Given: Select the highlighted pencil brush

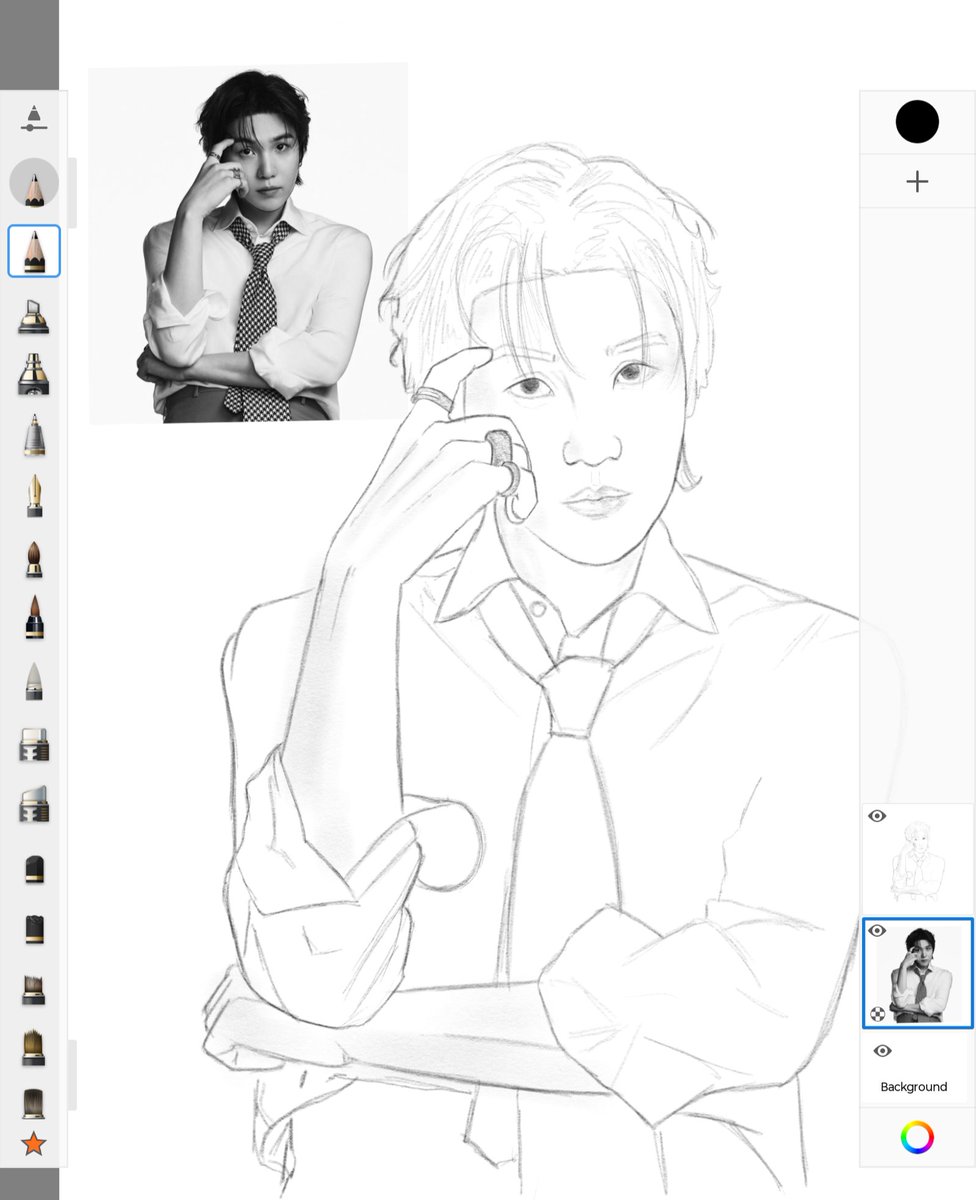Looking at the screenshot, I should click(x=34, y=250).
